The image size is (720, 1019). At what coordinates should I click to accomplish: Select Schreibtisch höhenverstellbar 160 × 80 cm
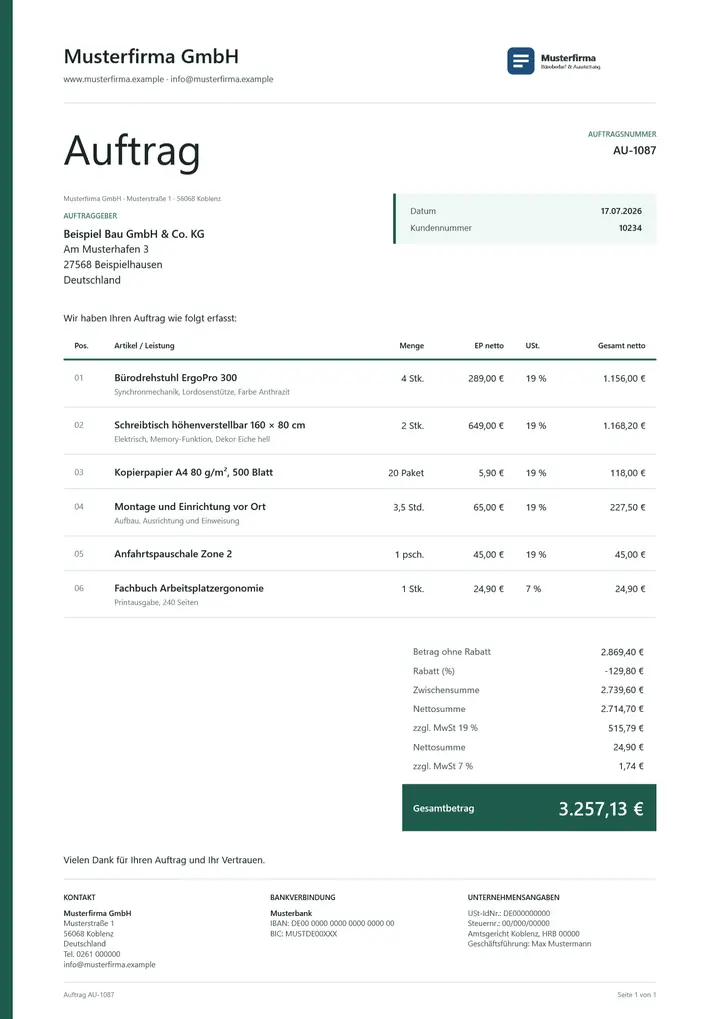tap(210, 425)
